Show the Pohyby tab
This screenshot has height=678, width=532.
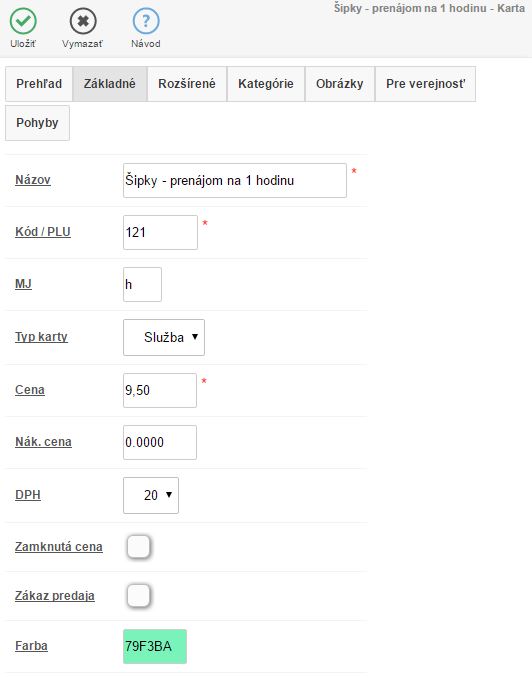[37, 123]
